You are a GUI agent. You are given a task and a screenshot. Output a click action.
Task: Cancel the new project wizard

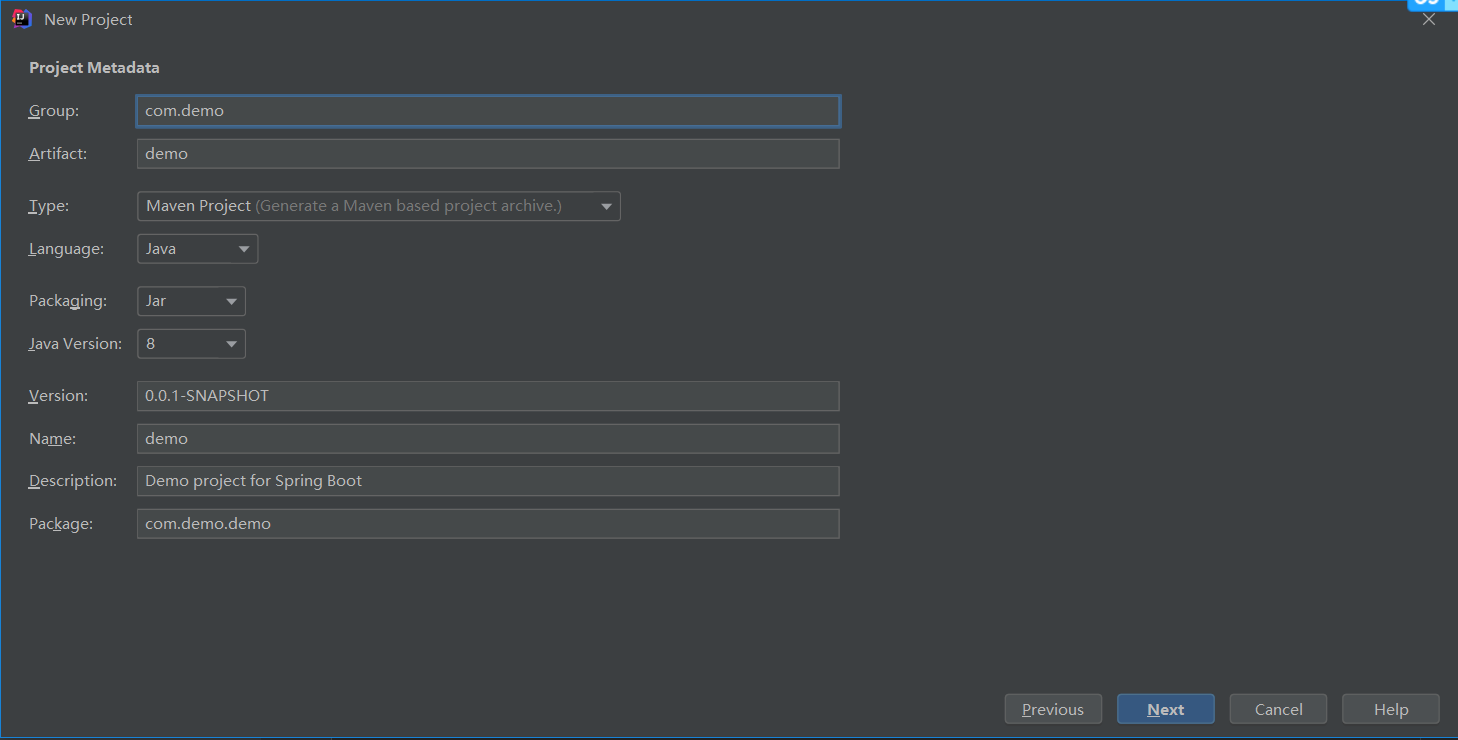pyautogui.click(x=1279, y=709)
